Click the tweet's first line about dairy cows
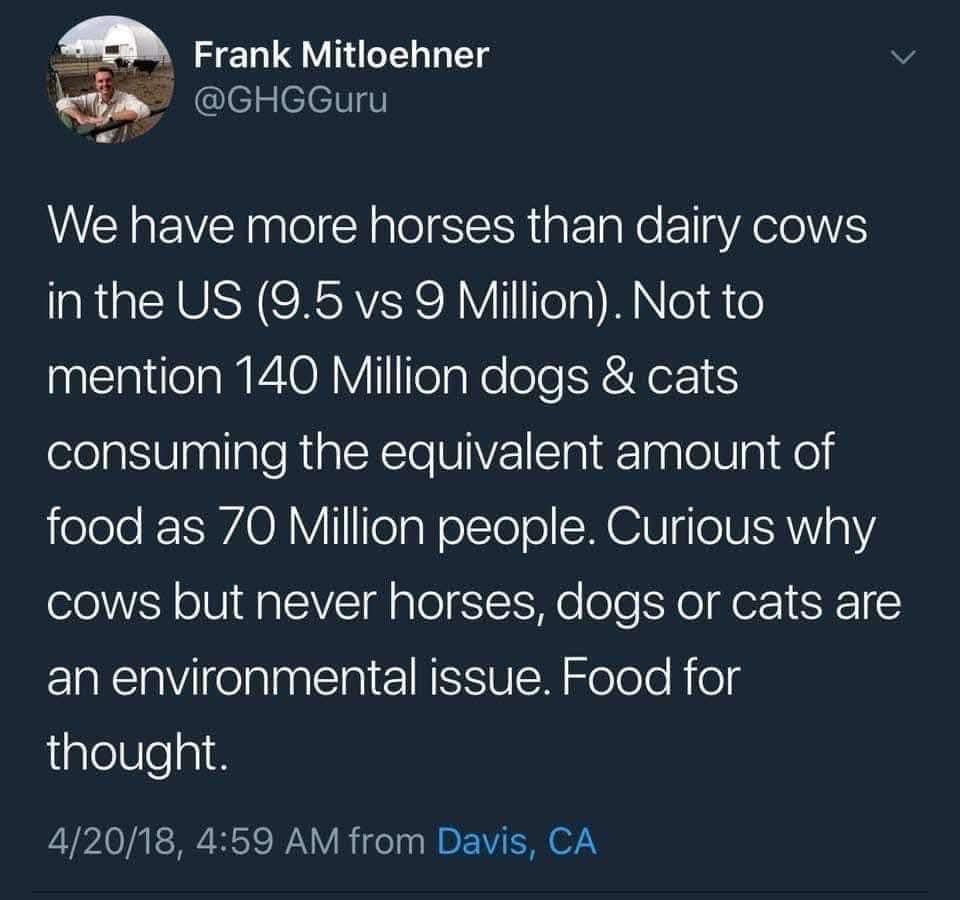Screen dimensions: 960x900 pyautogui.click(x=457, y=227)
